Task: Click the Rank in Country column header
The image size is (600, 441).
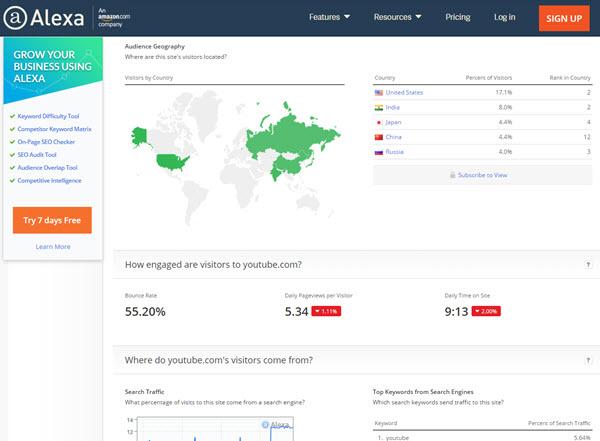Action: (570, 78)
